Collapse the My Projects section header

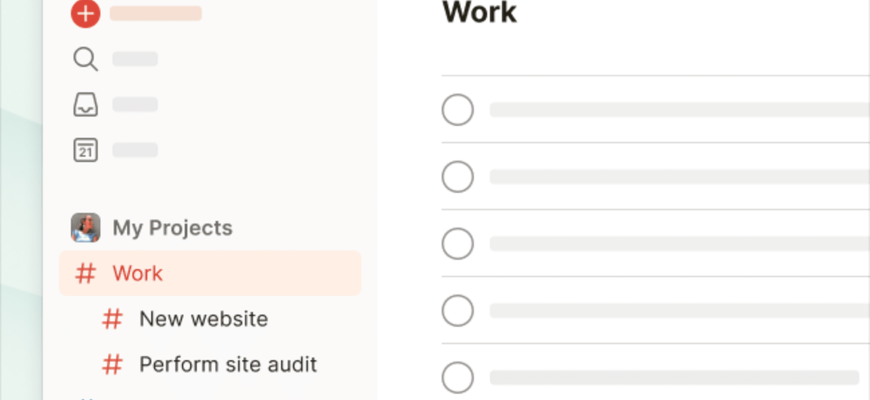(x=172, y=228)
